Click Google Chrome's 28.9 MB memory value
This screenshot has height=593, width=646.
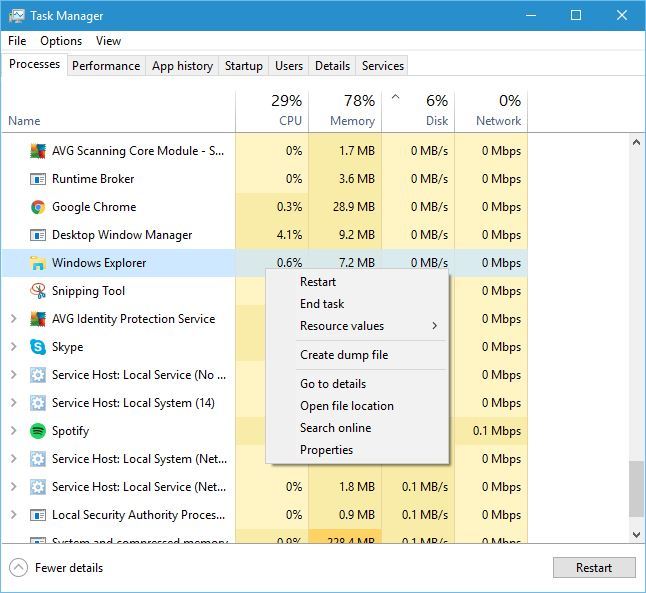(x=354, y=207)
